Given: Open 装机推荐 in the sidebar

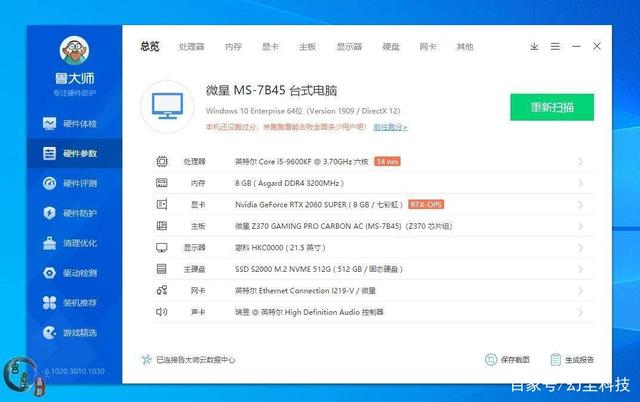Looking at the screenshot, I should pos(69,303).
